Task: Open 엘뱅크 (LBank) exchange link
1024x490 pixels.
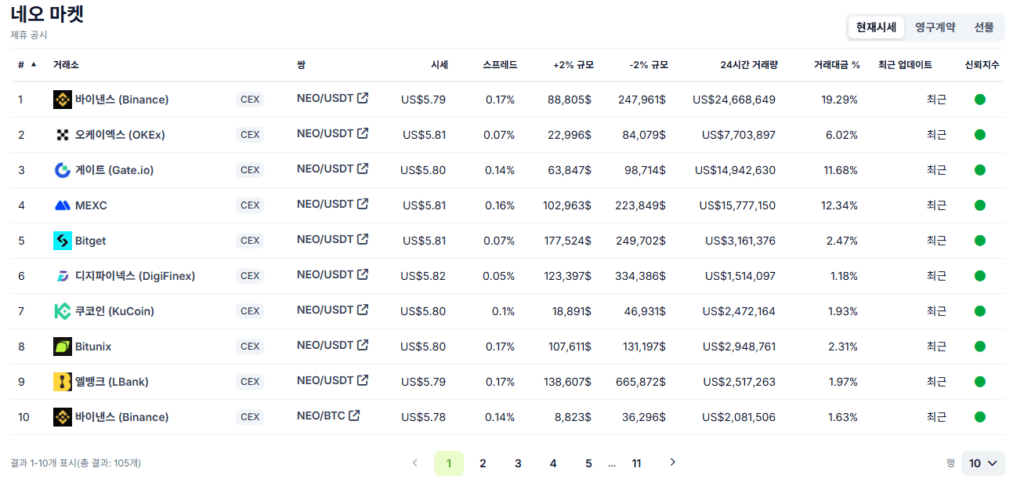Action: point(112,382)
